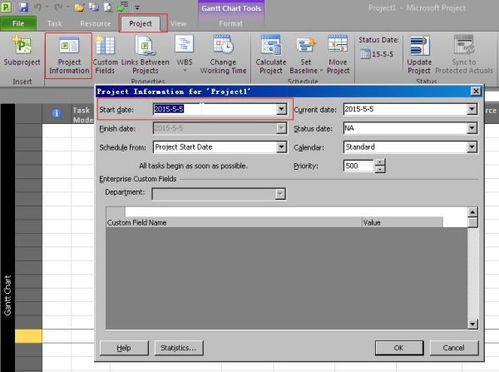Open Custom Fields from the ribbon

[x=105, y=55]
